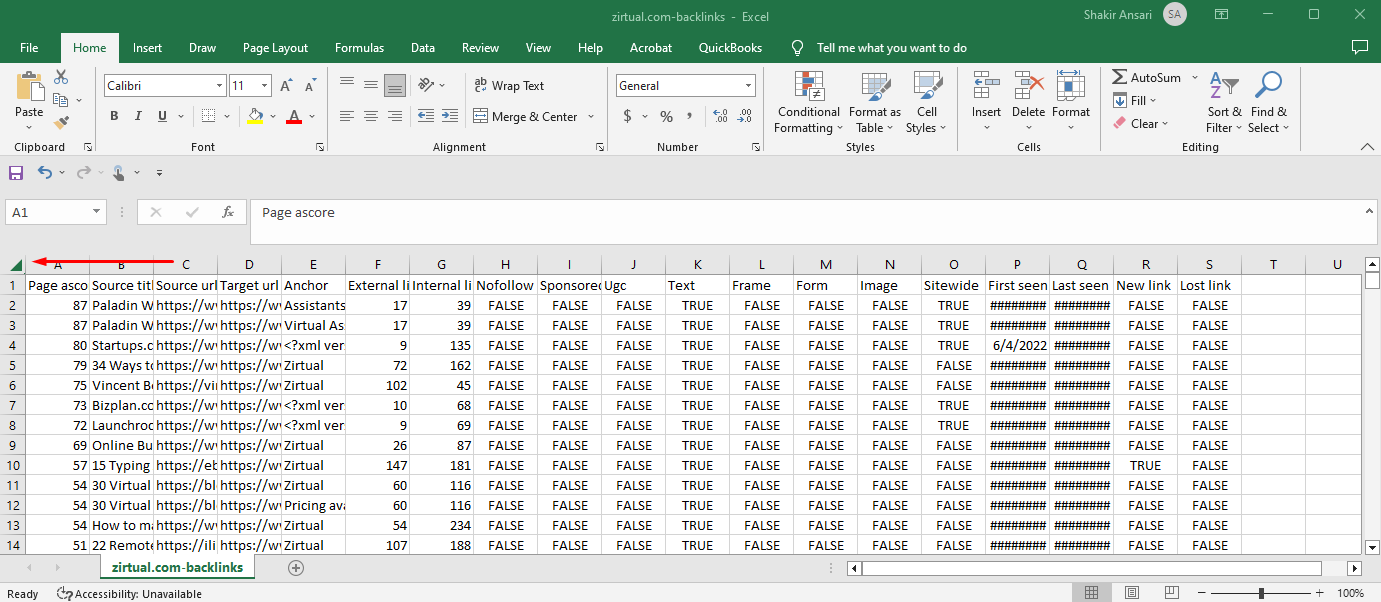Switch to Page Layout view in status bar

click(x=1133, y=593)
